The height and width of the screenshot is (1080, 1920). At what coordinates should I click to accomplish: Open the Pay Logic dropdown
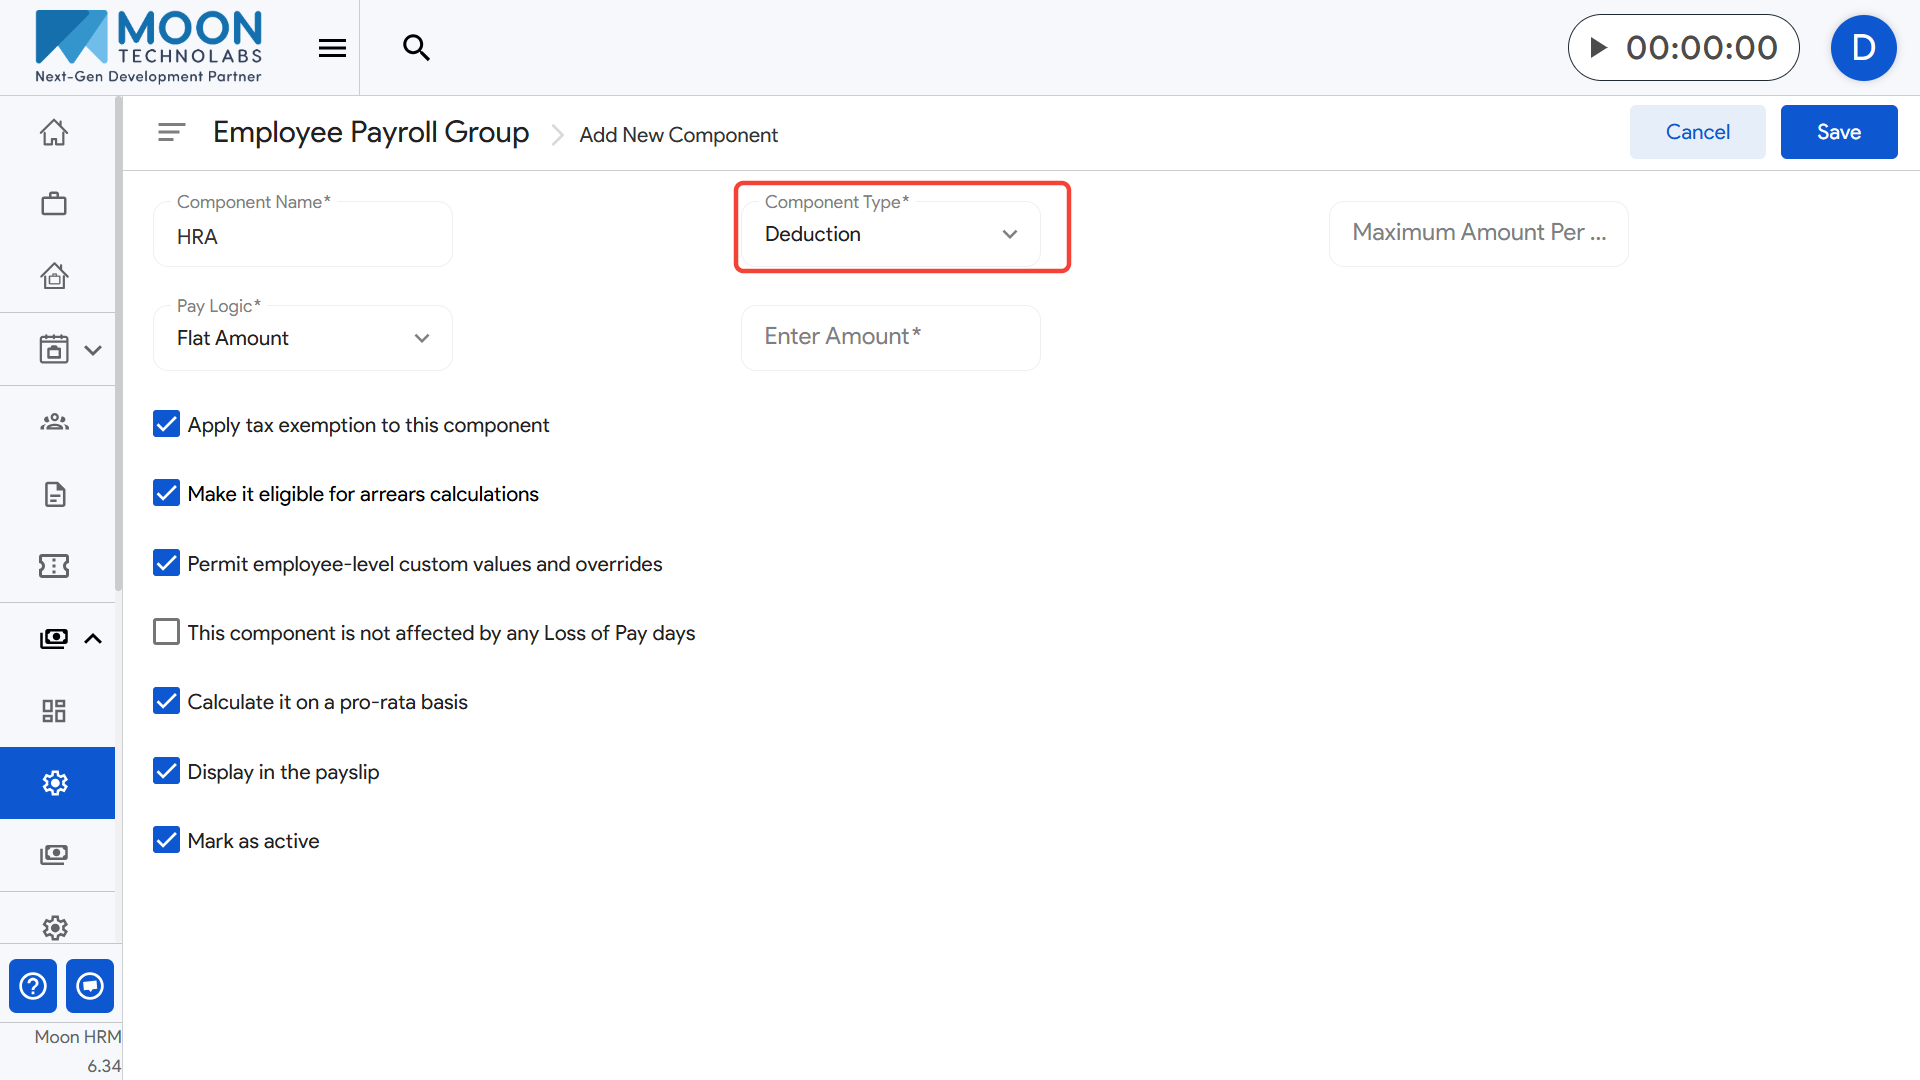pyautogui.click(x=302, y=338)
